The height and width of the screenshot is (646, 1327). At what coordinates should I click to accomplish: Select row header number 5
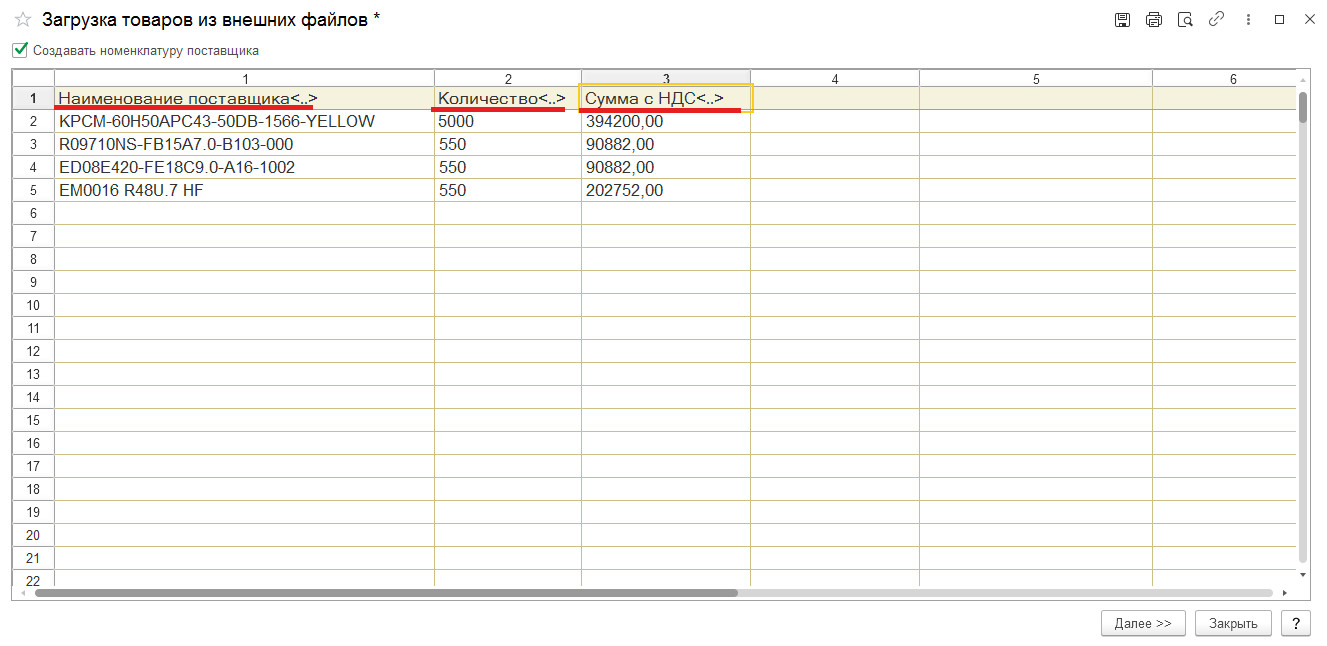click(33, 190)
